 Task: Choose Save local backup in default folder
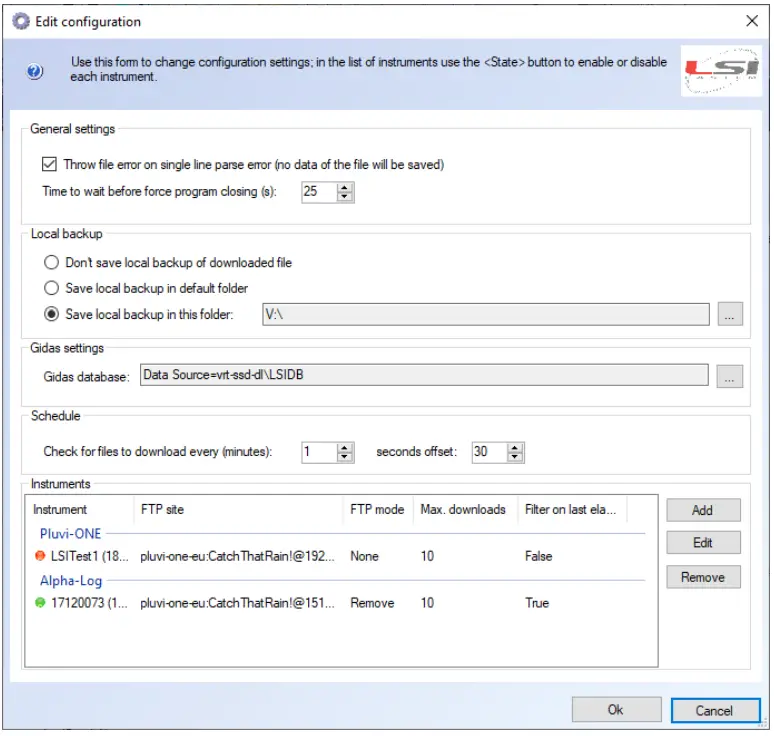pyautogui.click(x=50, y=288)
